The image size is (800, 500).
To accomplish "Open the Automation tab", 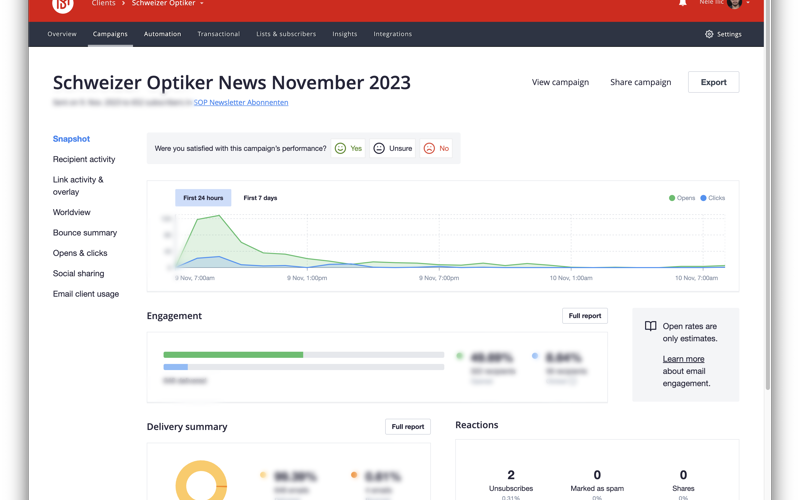I will pyautogui.click(x=162, y=34).
